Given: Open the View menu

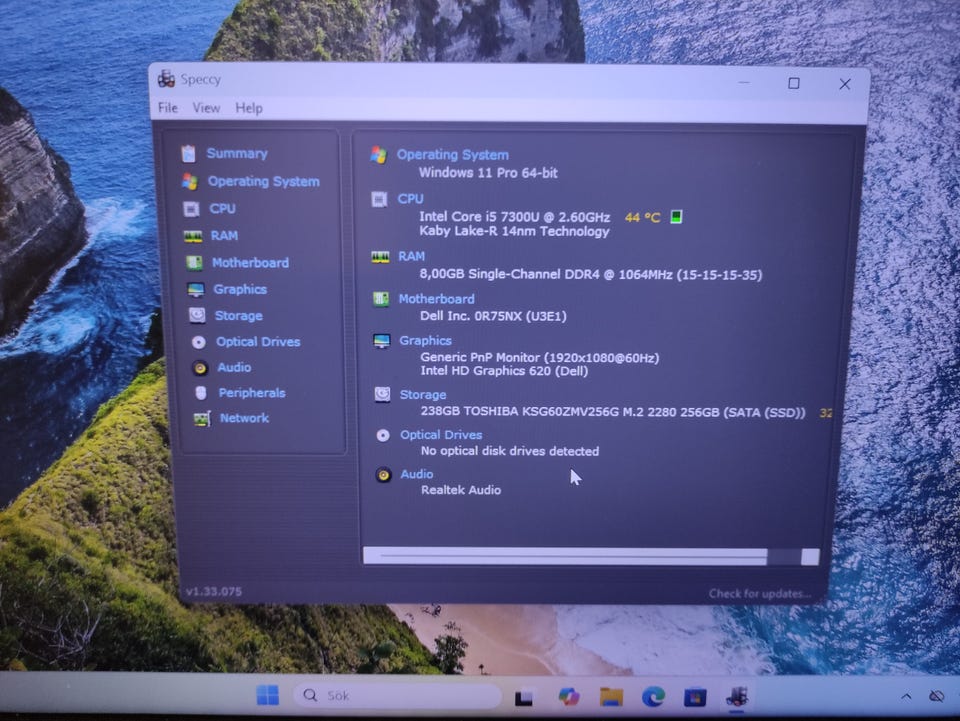Looking at the screenshot, I should pos(206,108).
